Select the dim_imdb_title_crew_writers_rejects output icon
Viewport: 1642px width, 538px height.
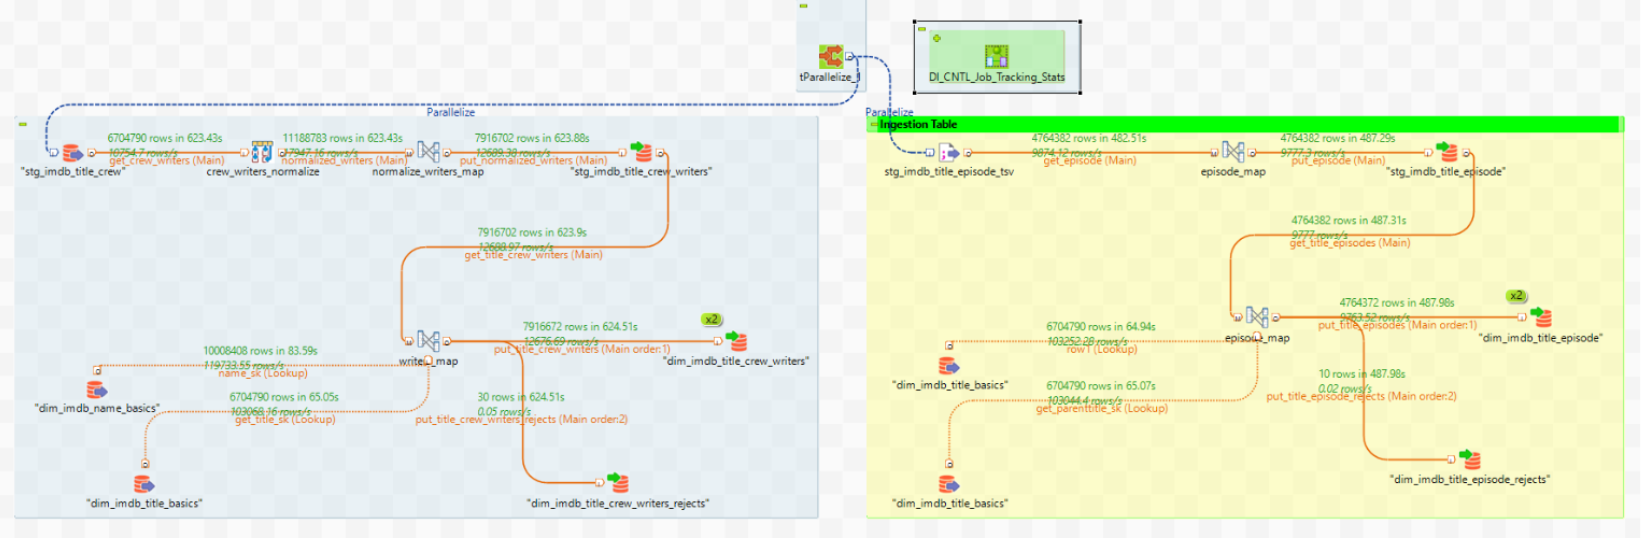point(619,483)
